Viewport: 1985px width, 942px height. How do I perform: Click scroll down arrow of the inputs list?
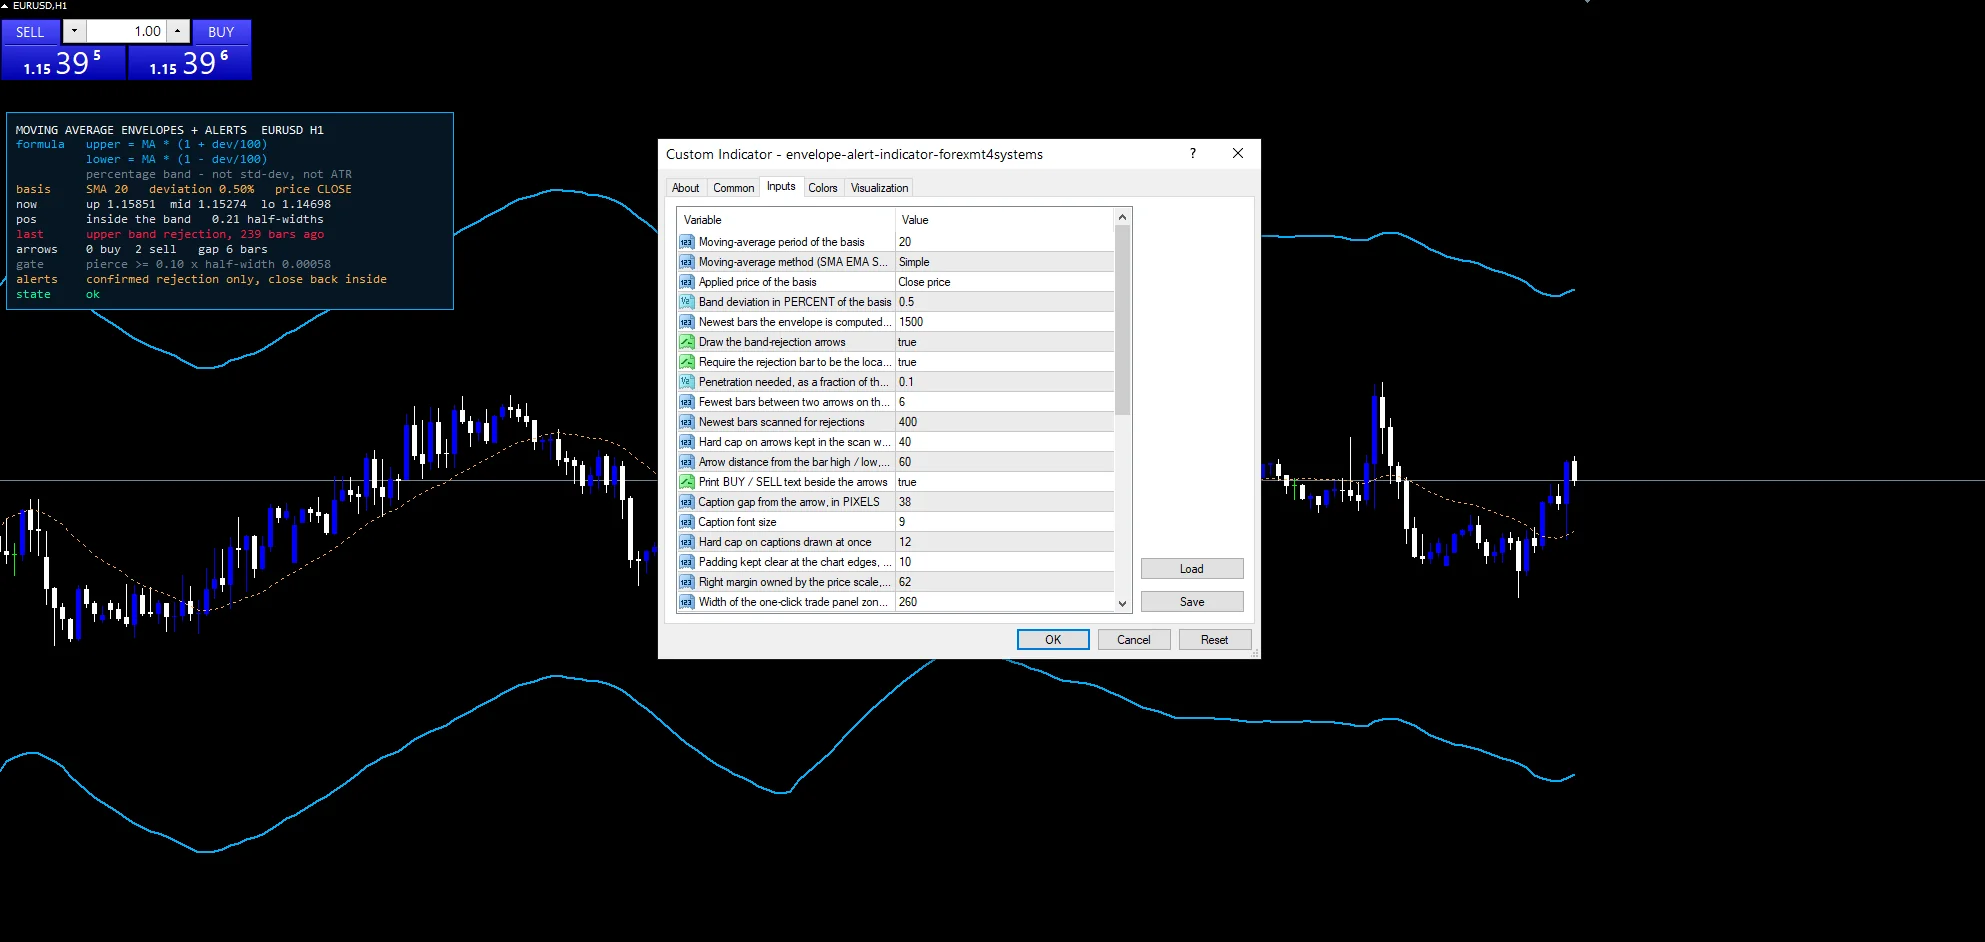1122,603
